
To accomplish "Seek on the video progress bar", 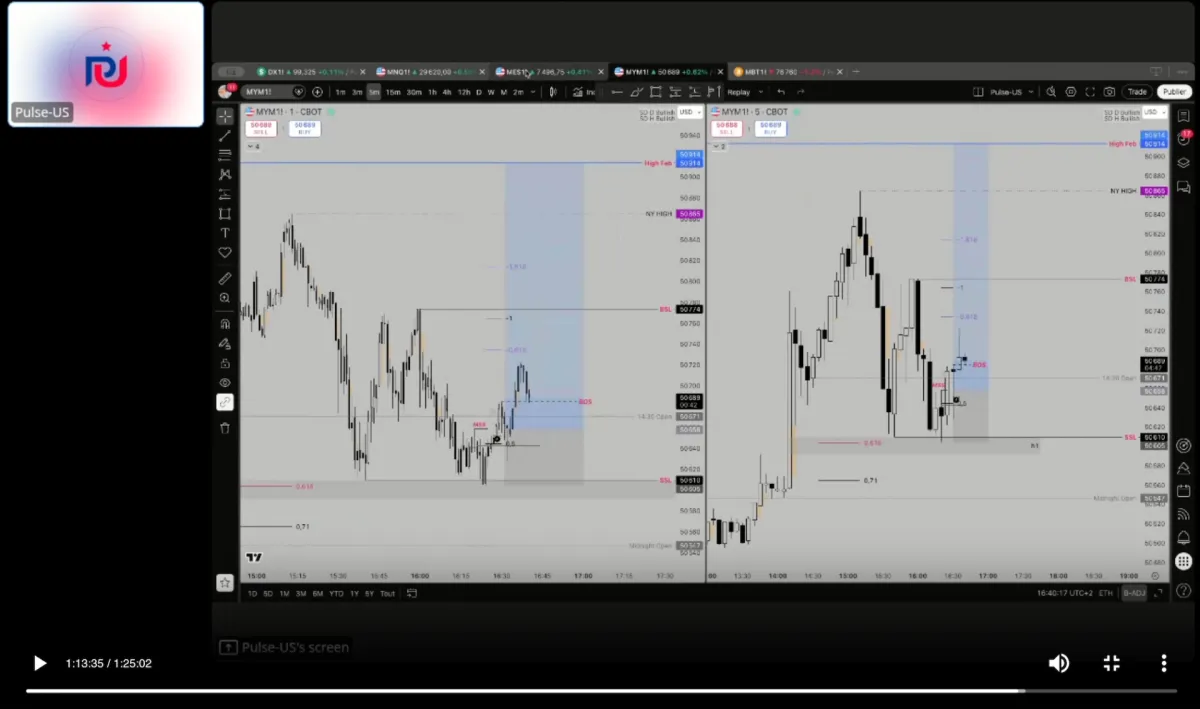I will click(x=600, y=690).
